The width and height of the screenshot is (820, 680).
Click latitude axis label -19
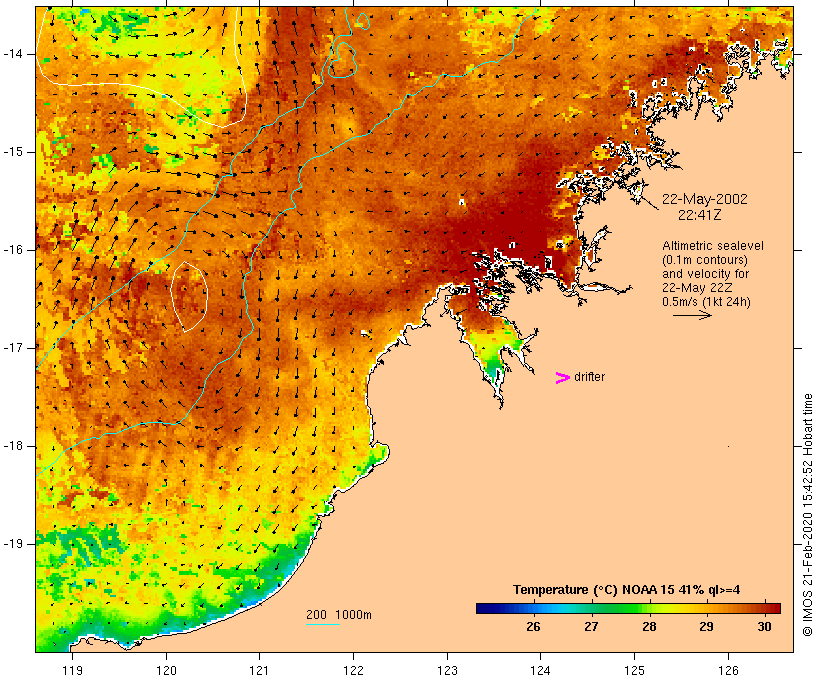[13, 543]
